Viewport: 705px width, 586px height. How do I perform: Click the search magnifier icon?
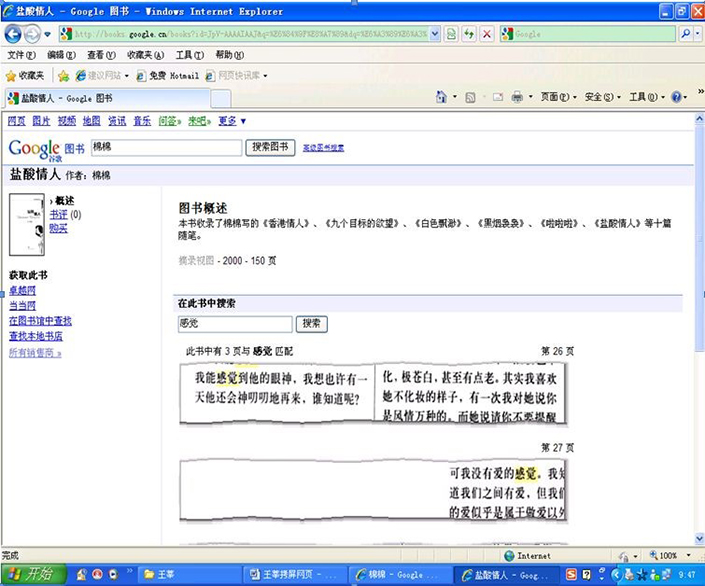(686, 34)
